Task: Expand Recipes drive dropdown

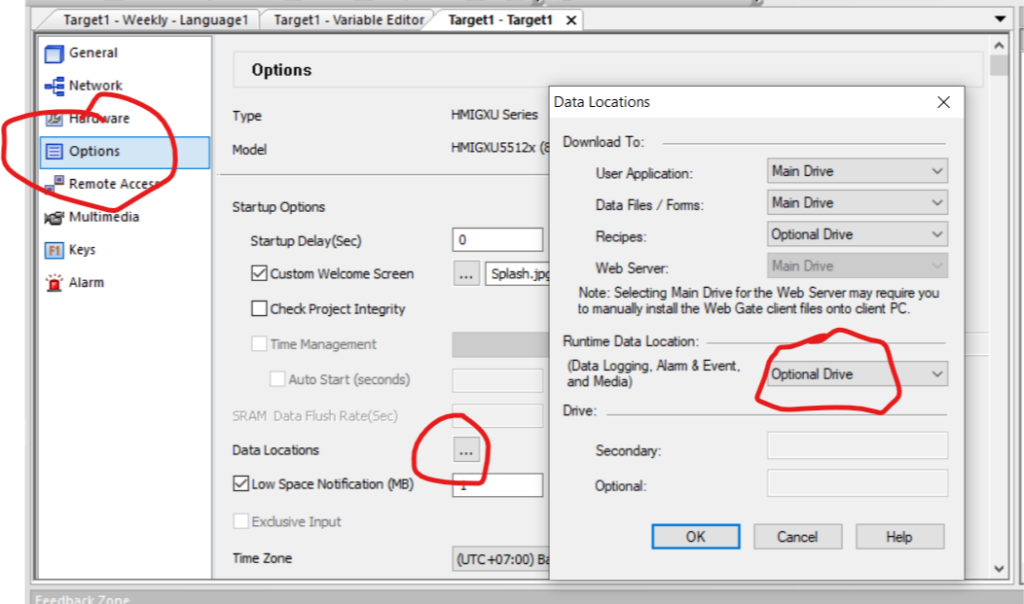Action: point(857,235)
